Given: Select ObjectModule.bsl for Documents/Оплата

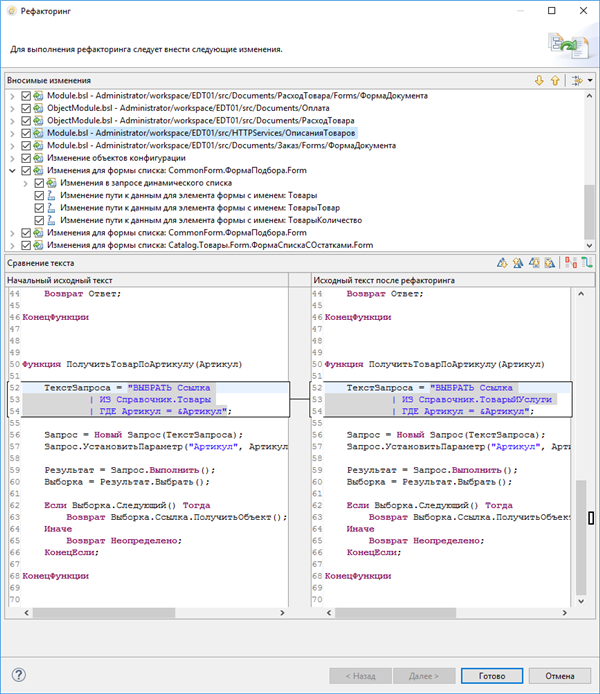Looking at the screenshot, I should point(150,107).
